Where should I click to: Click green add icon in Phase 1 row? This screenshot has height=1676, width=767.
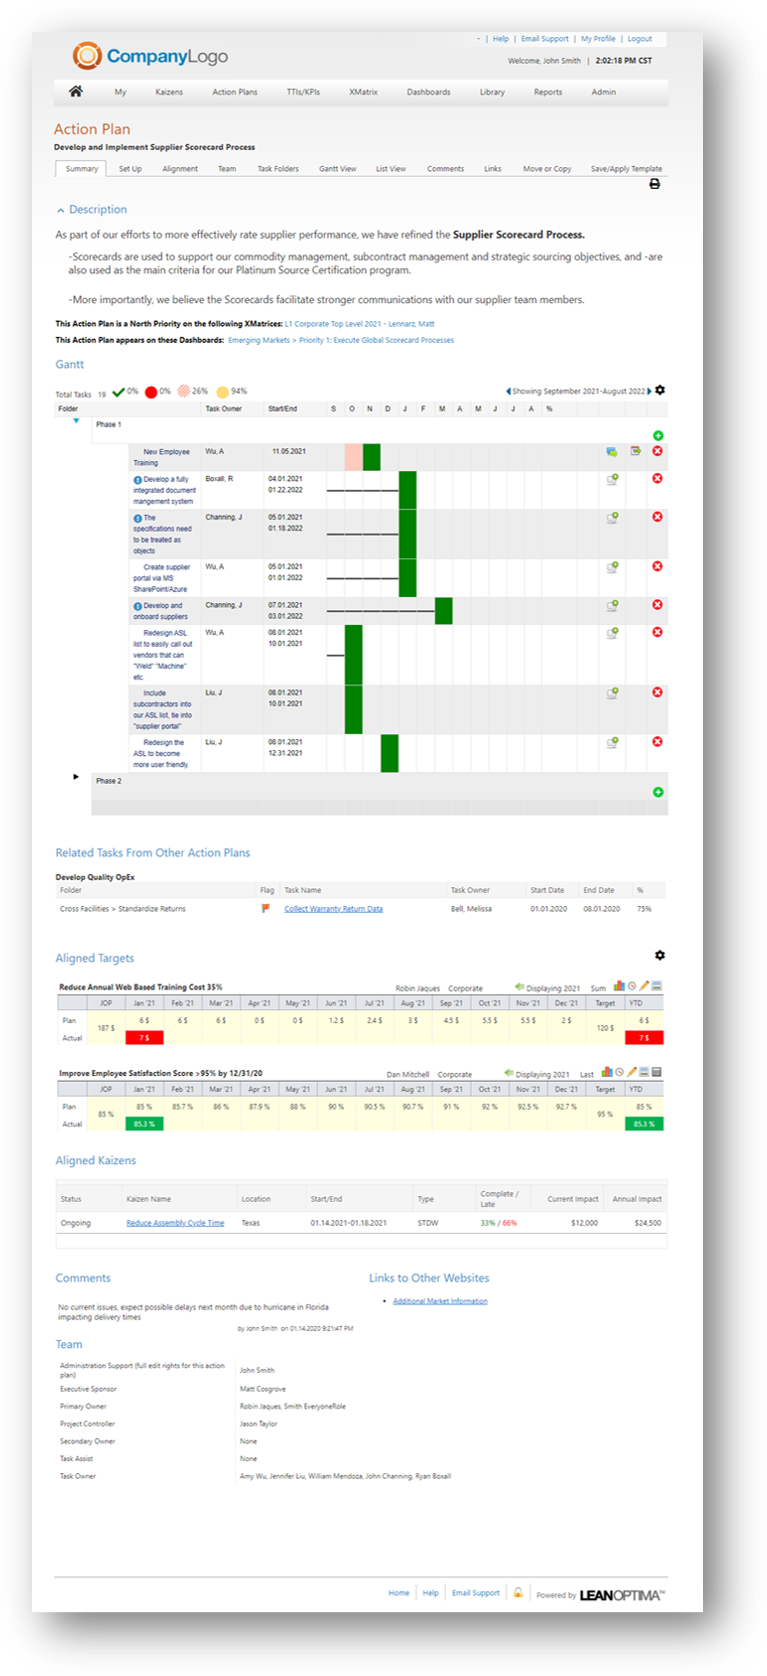tap(658, 436)
